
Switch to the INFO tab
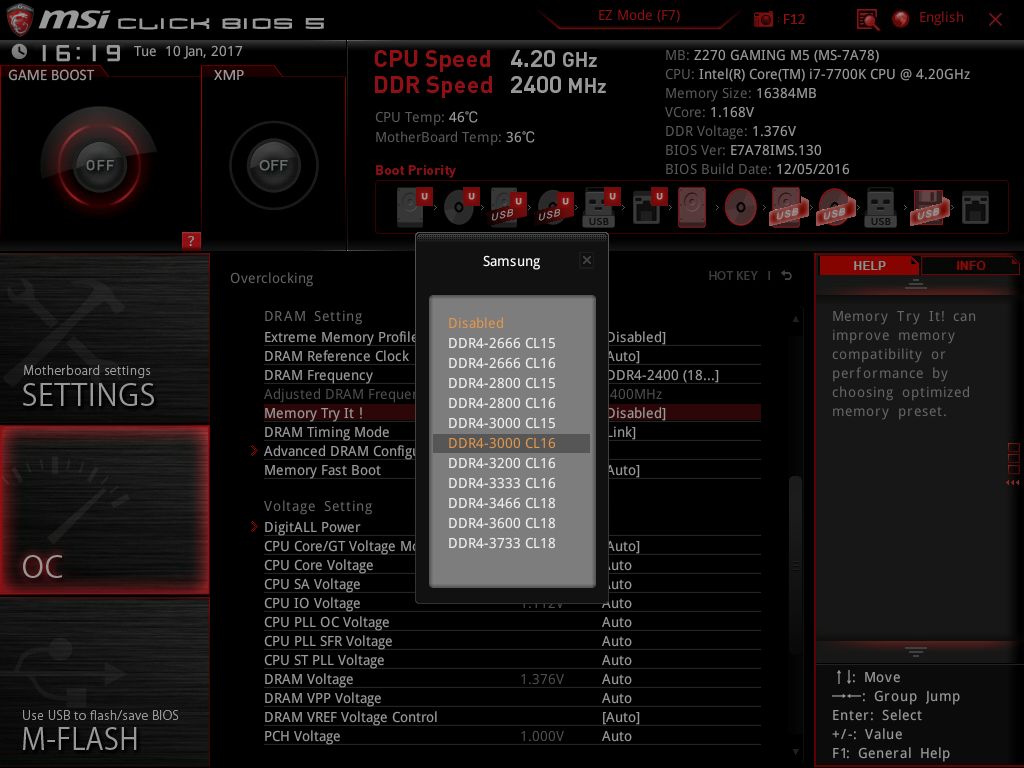pyautogui.click(x=970, y=266)
